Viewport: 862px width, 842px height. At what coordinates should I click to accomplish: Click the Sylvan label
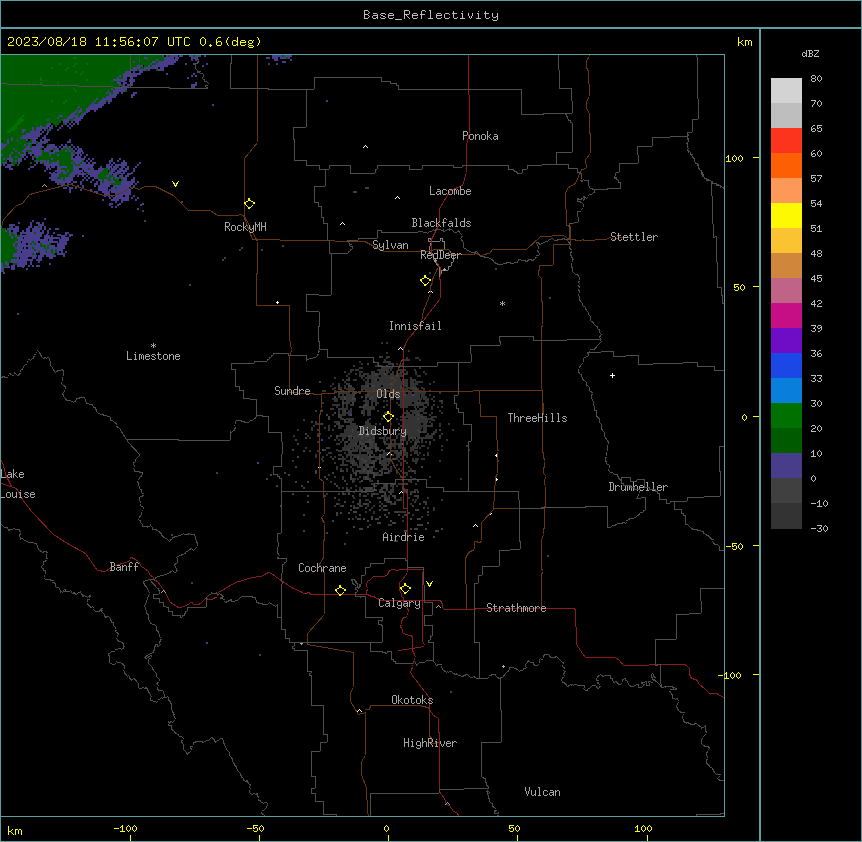click(x=390, y=245)
